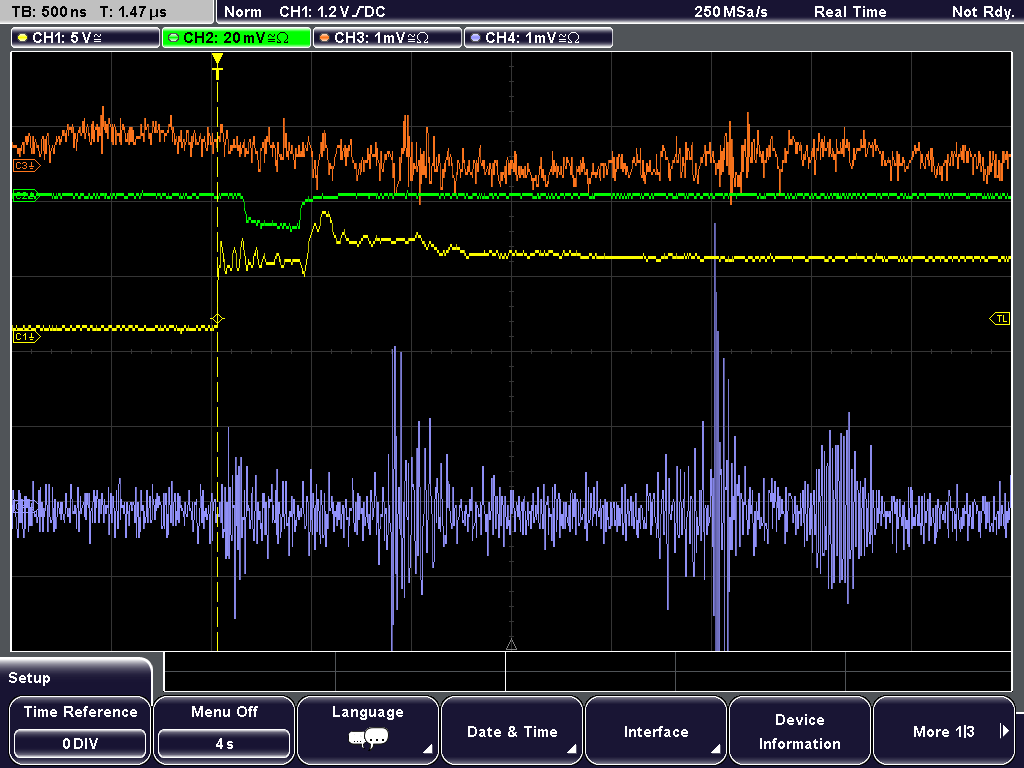Click the memory overview bar below the graph
Screen dimensions: 1024x768
pos(588,672)
